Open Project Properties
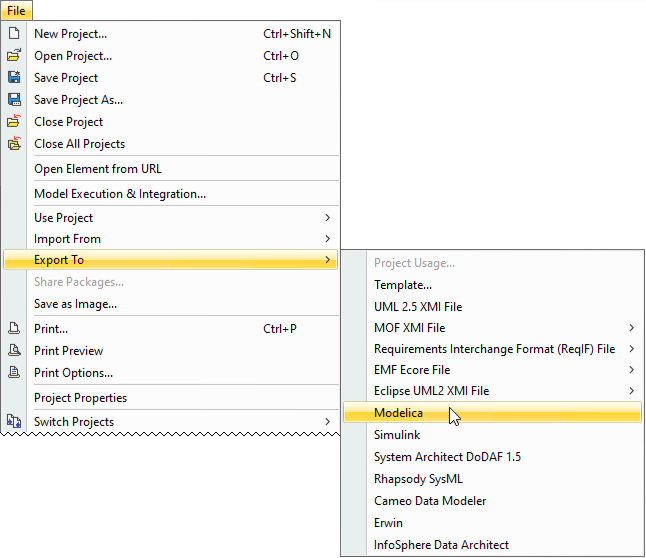Viewport: 646px width, 558px height. pos(80,397)
